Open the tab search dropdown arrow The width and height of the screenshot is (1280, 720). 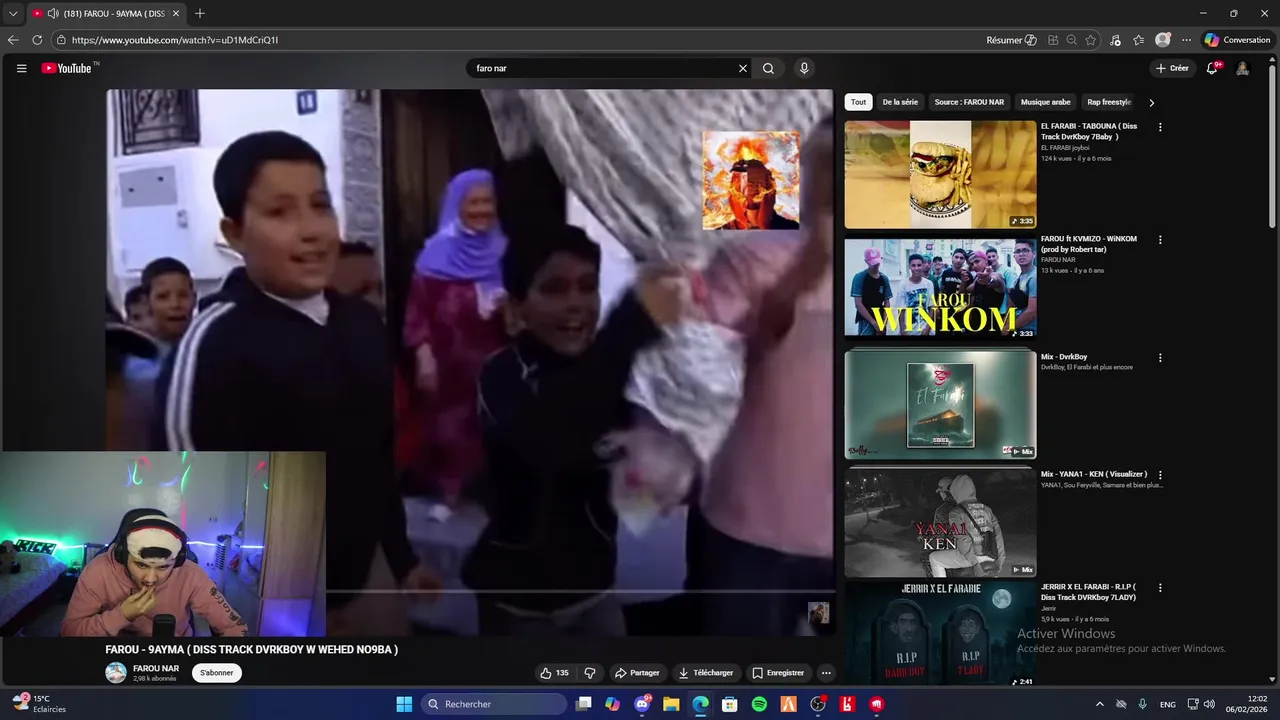click(x=13, y=13)
